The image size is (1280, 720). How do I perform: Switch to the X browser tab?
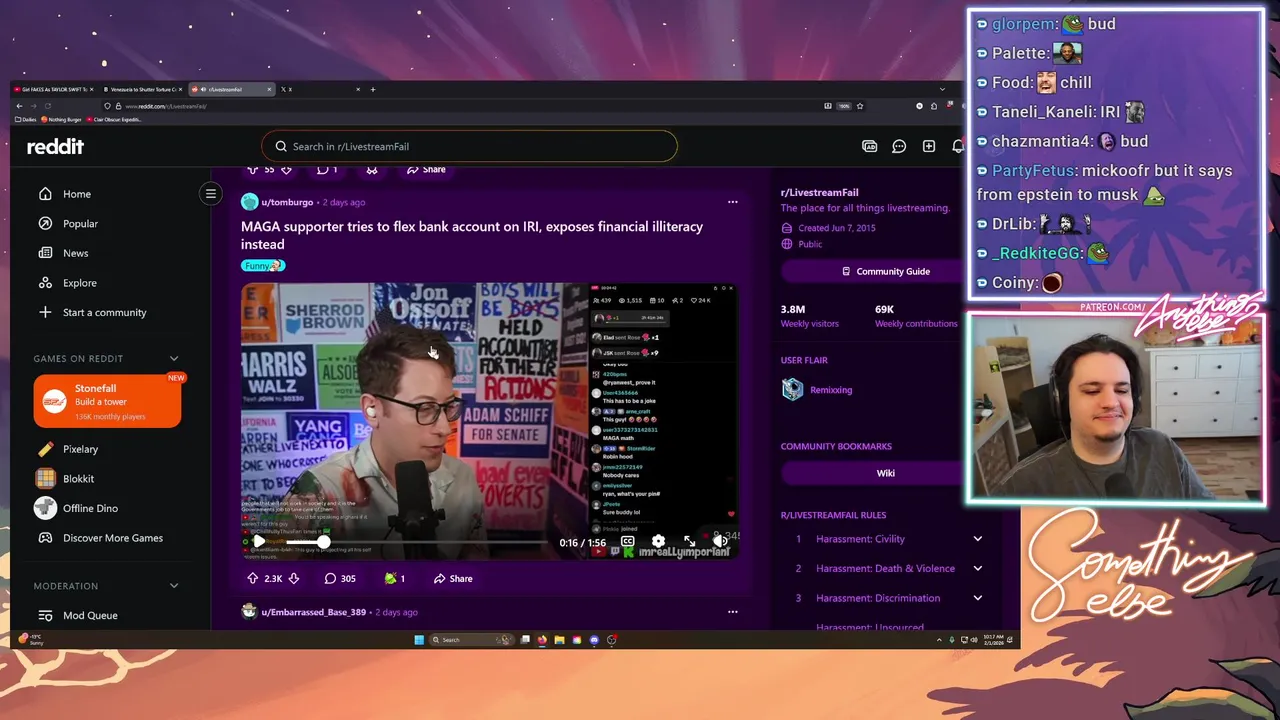(320, 89)
